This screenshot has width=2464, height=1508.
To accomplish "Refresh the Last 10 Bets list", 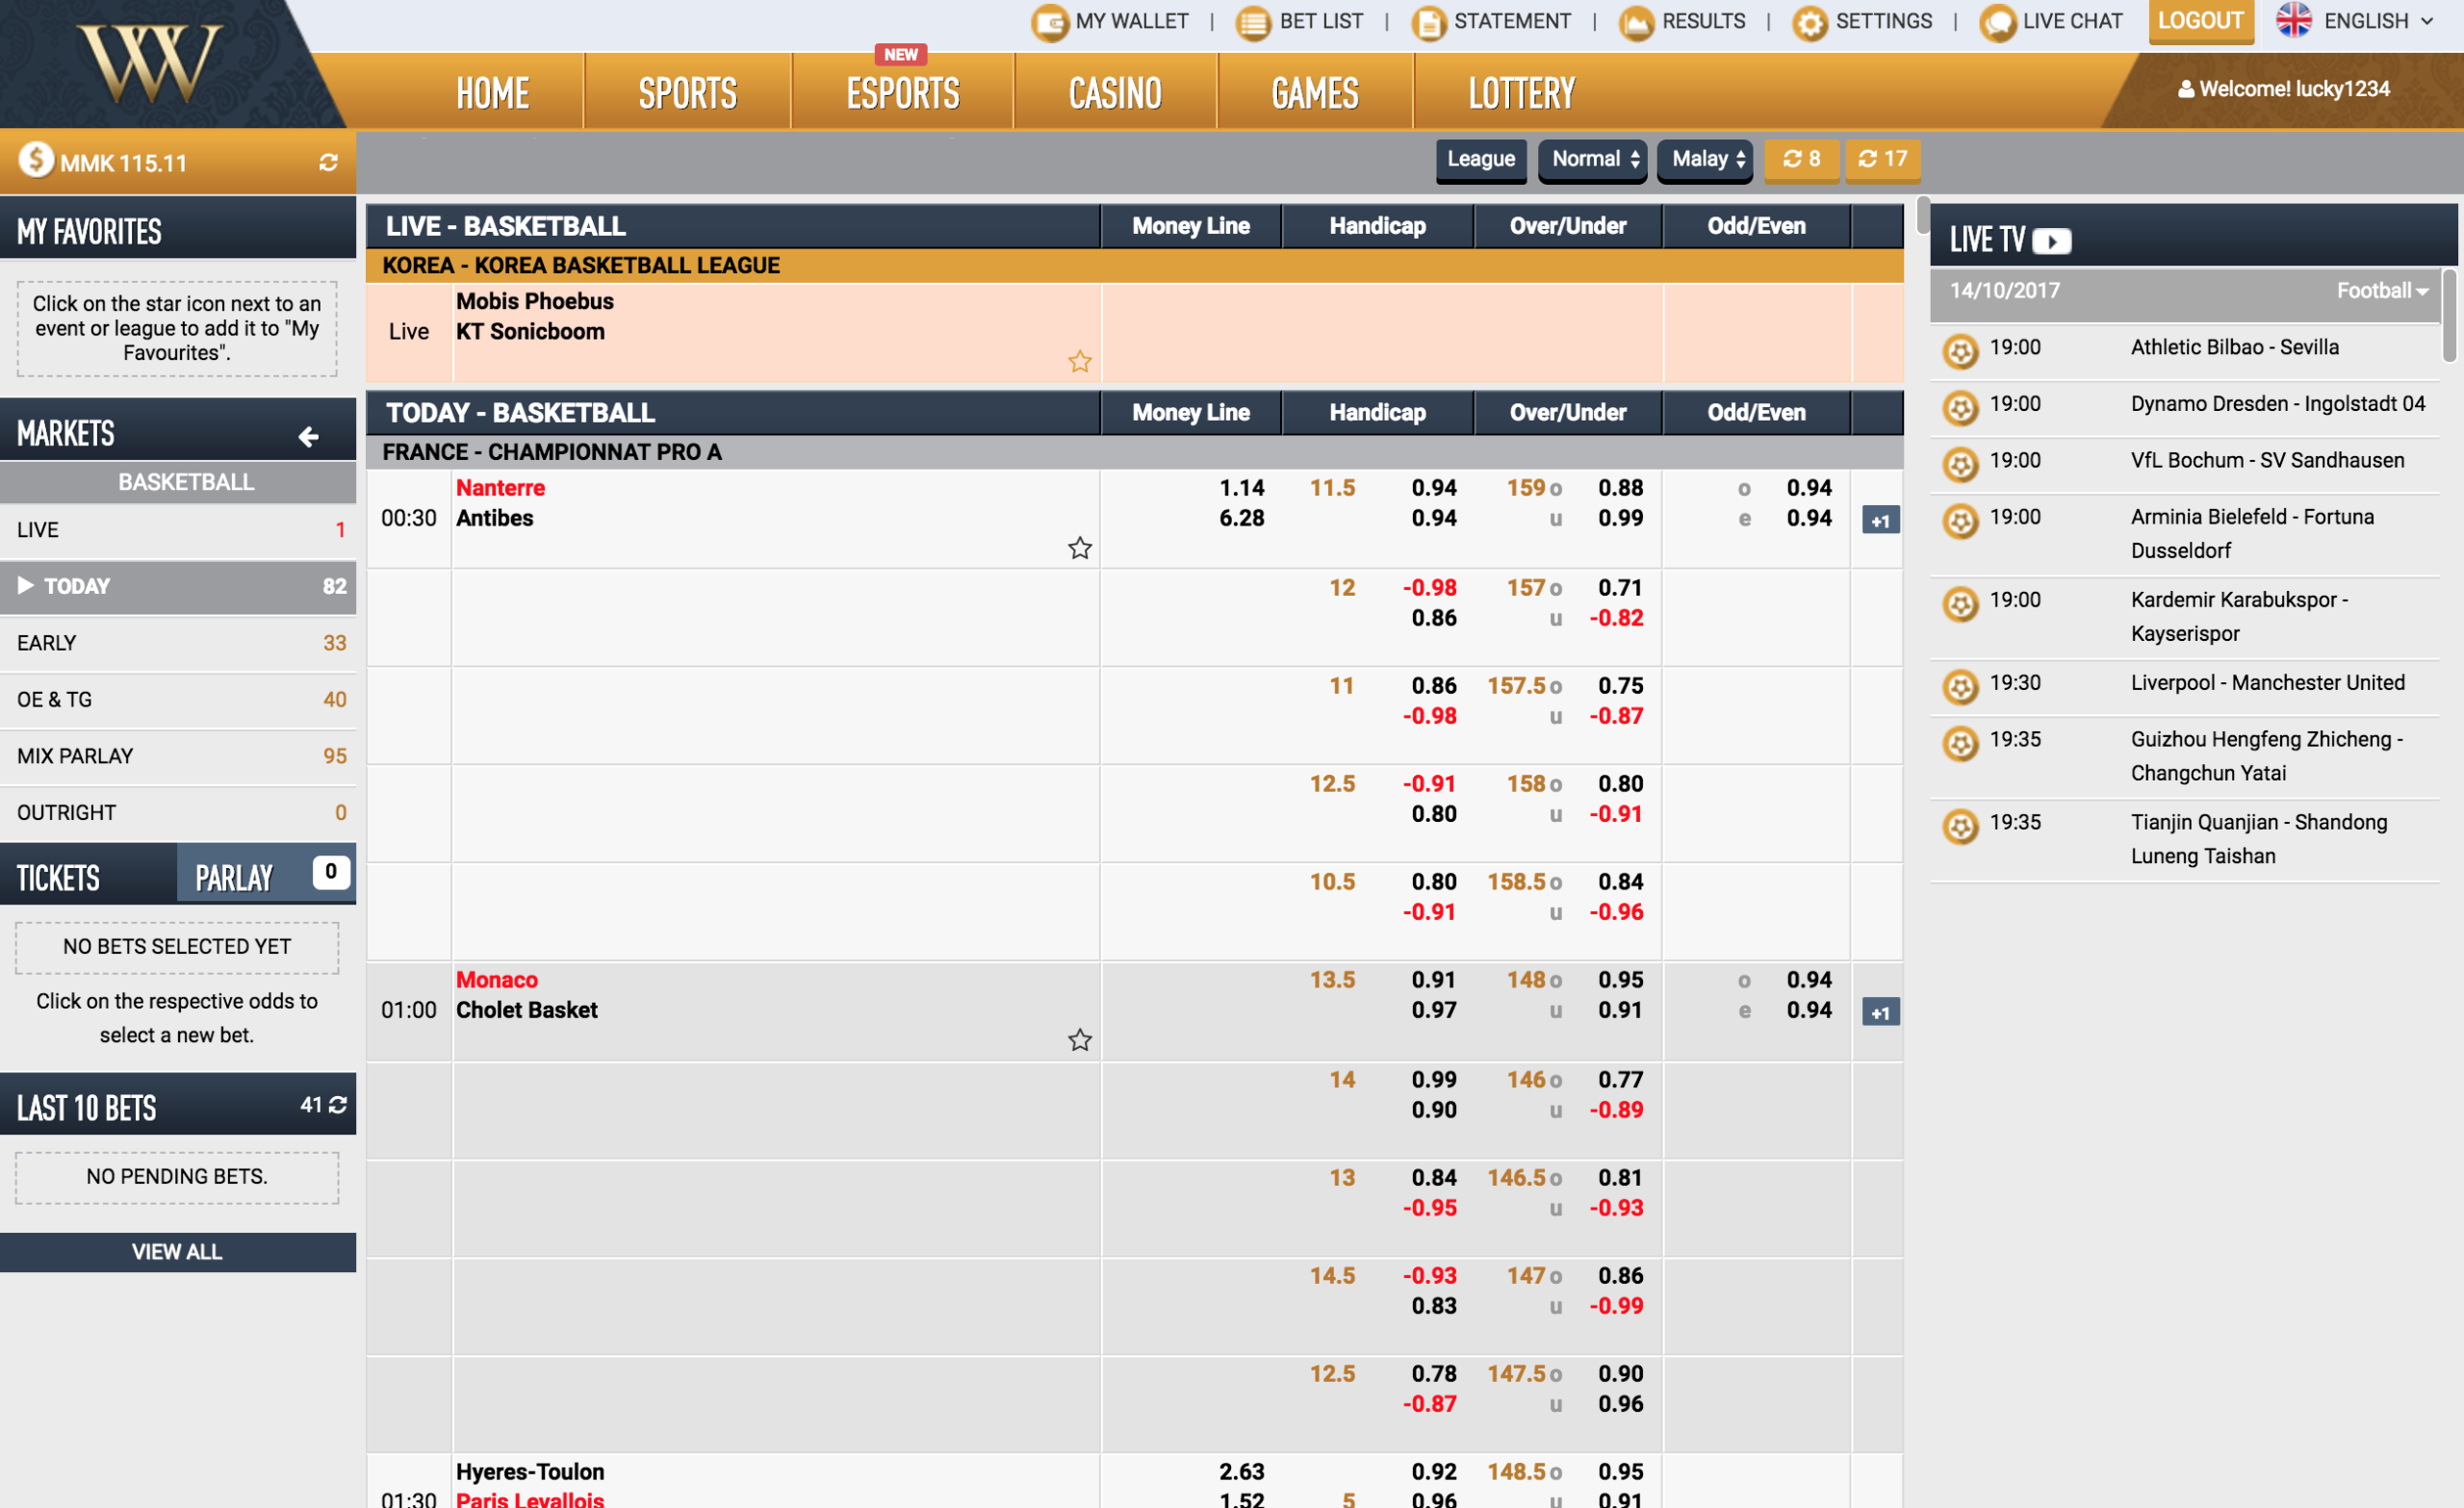I will coord(338,1105).
